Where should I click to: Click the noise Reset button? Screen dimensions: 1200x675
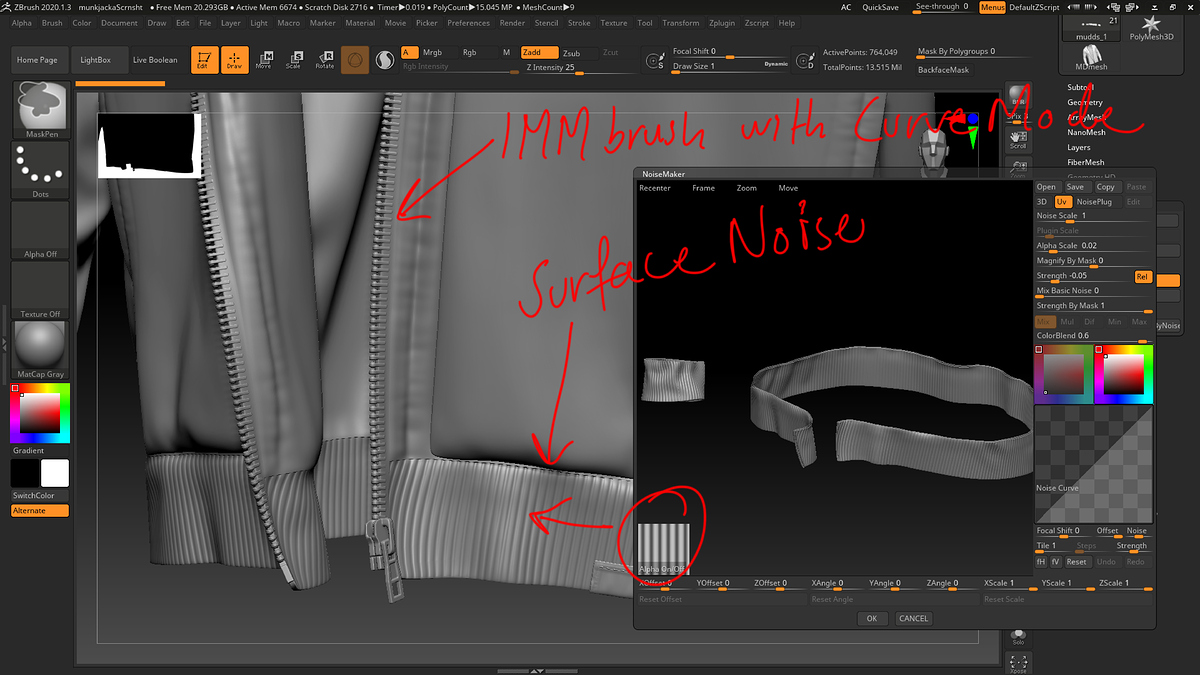pos(1076,562)
